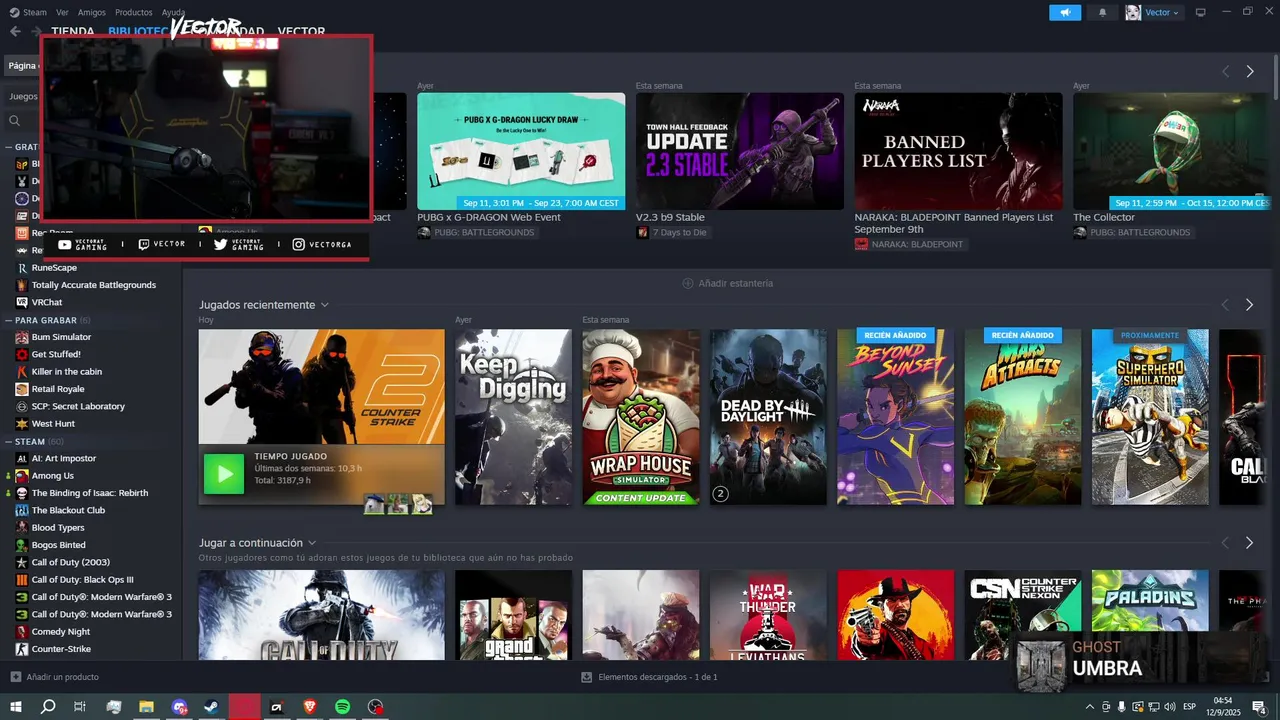This screenshot has width=1280, height=720.
Task: Select The Binding of Isaac: Rebirth
Action: click(91, 493)
